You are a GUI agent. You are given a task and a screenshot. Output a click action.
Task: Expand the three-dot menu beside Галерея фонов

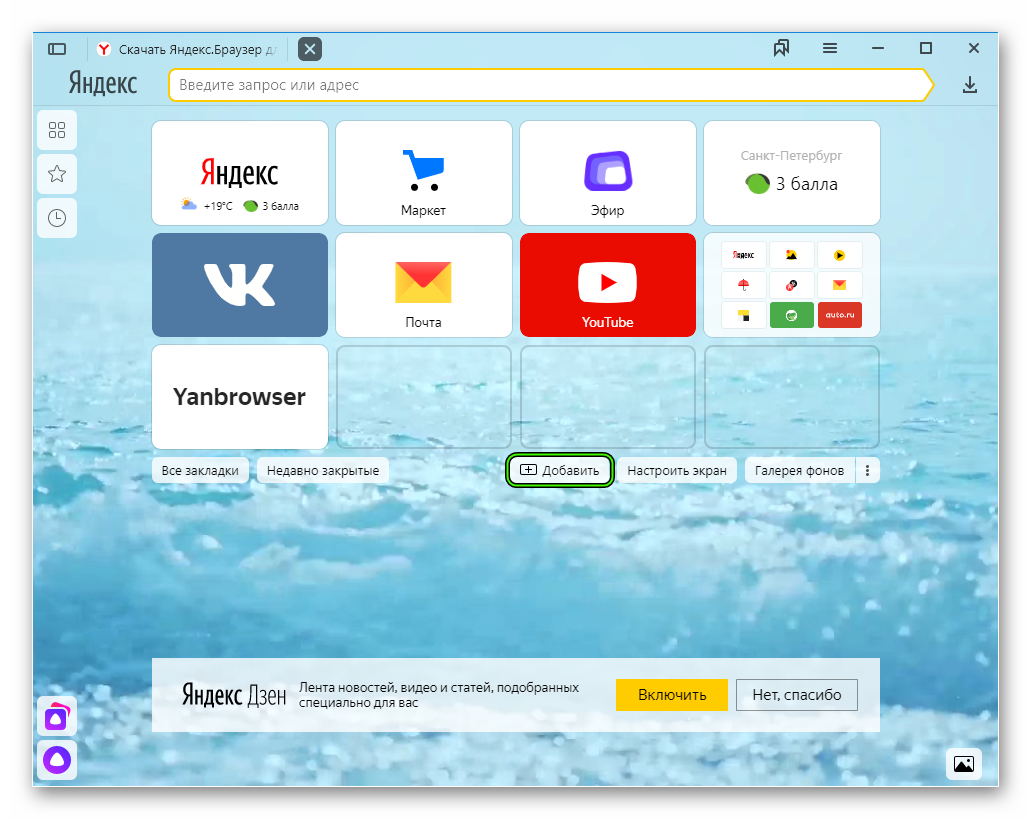(868, 471)
